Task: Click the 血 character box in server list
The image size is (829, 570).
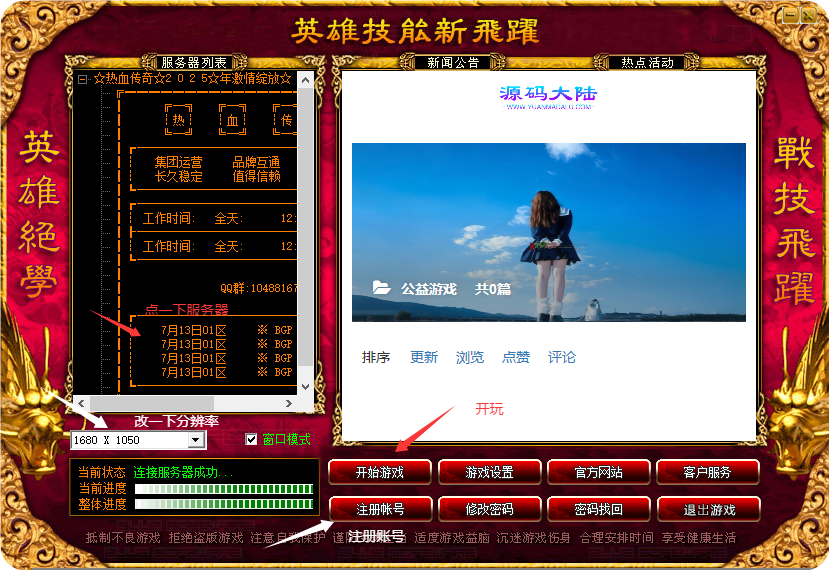Action: pyautogui.click(x=233, y=119)
